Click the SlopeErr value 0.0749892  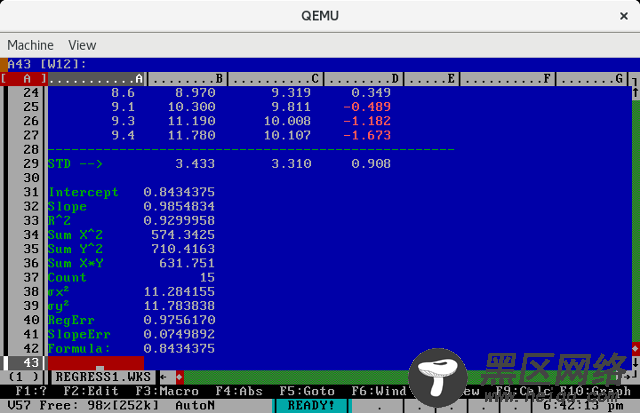[179, 334]
